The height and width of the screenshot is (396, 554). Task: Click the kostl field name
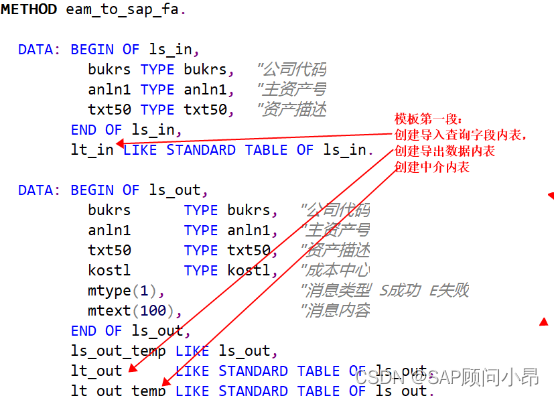(x=109, y=271)
